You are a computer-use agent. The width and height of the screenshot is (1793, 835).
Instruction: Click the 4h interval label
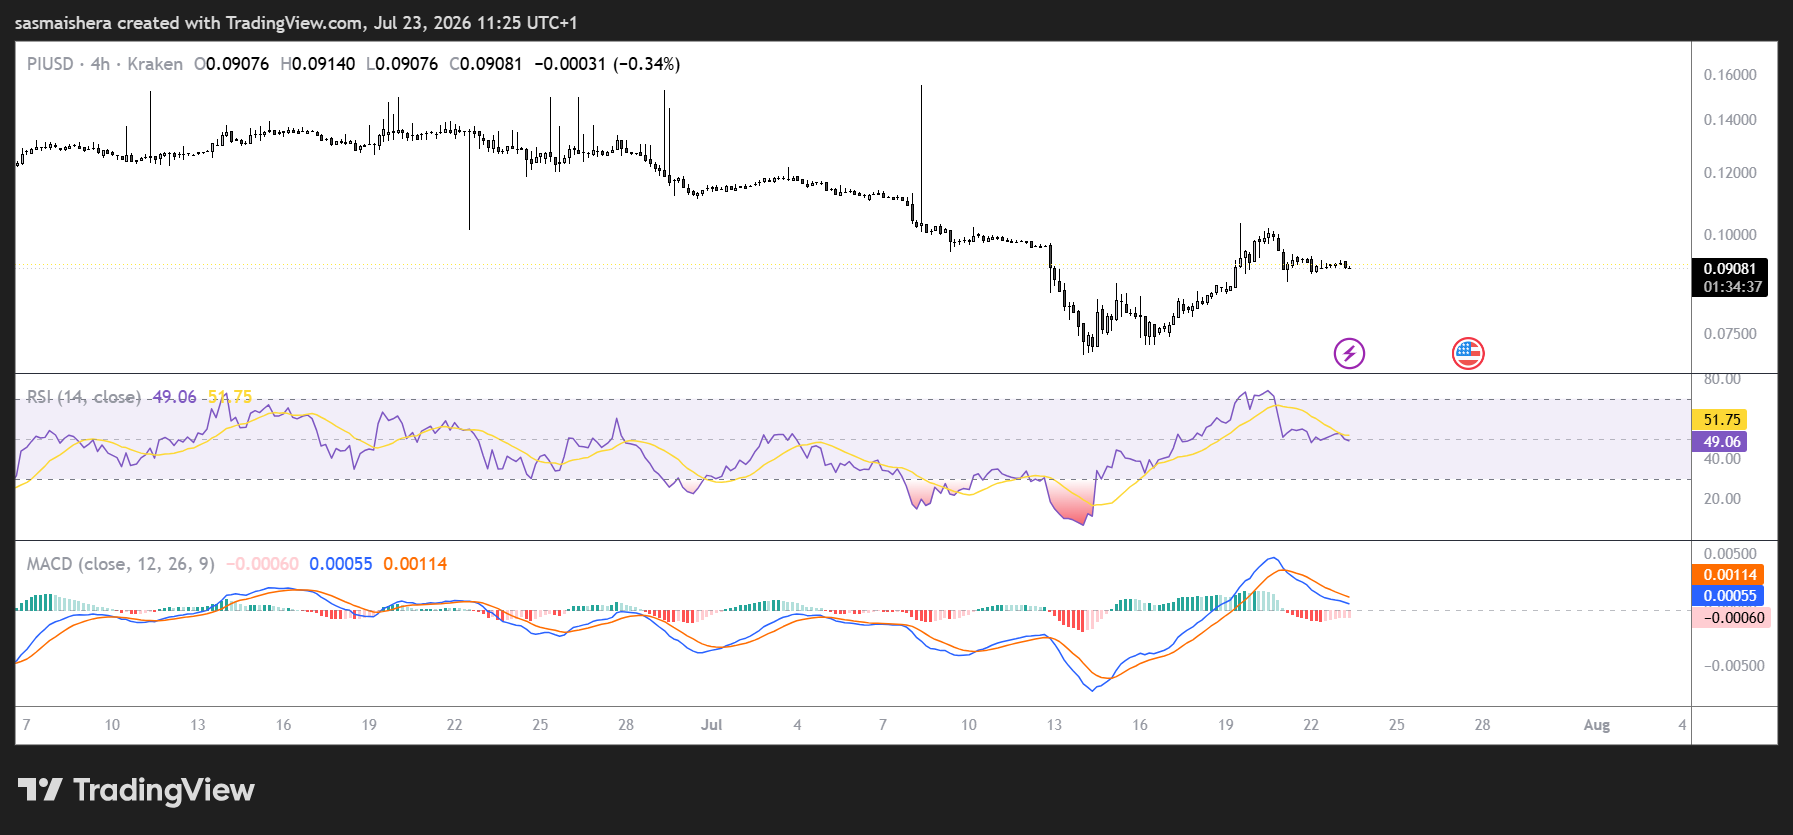tap(100, 64)
